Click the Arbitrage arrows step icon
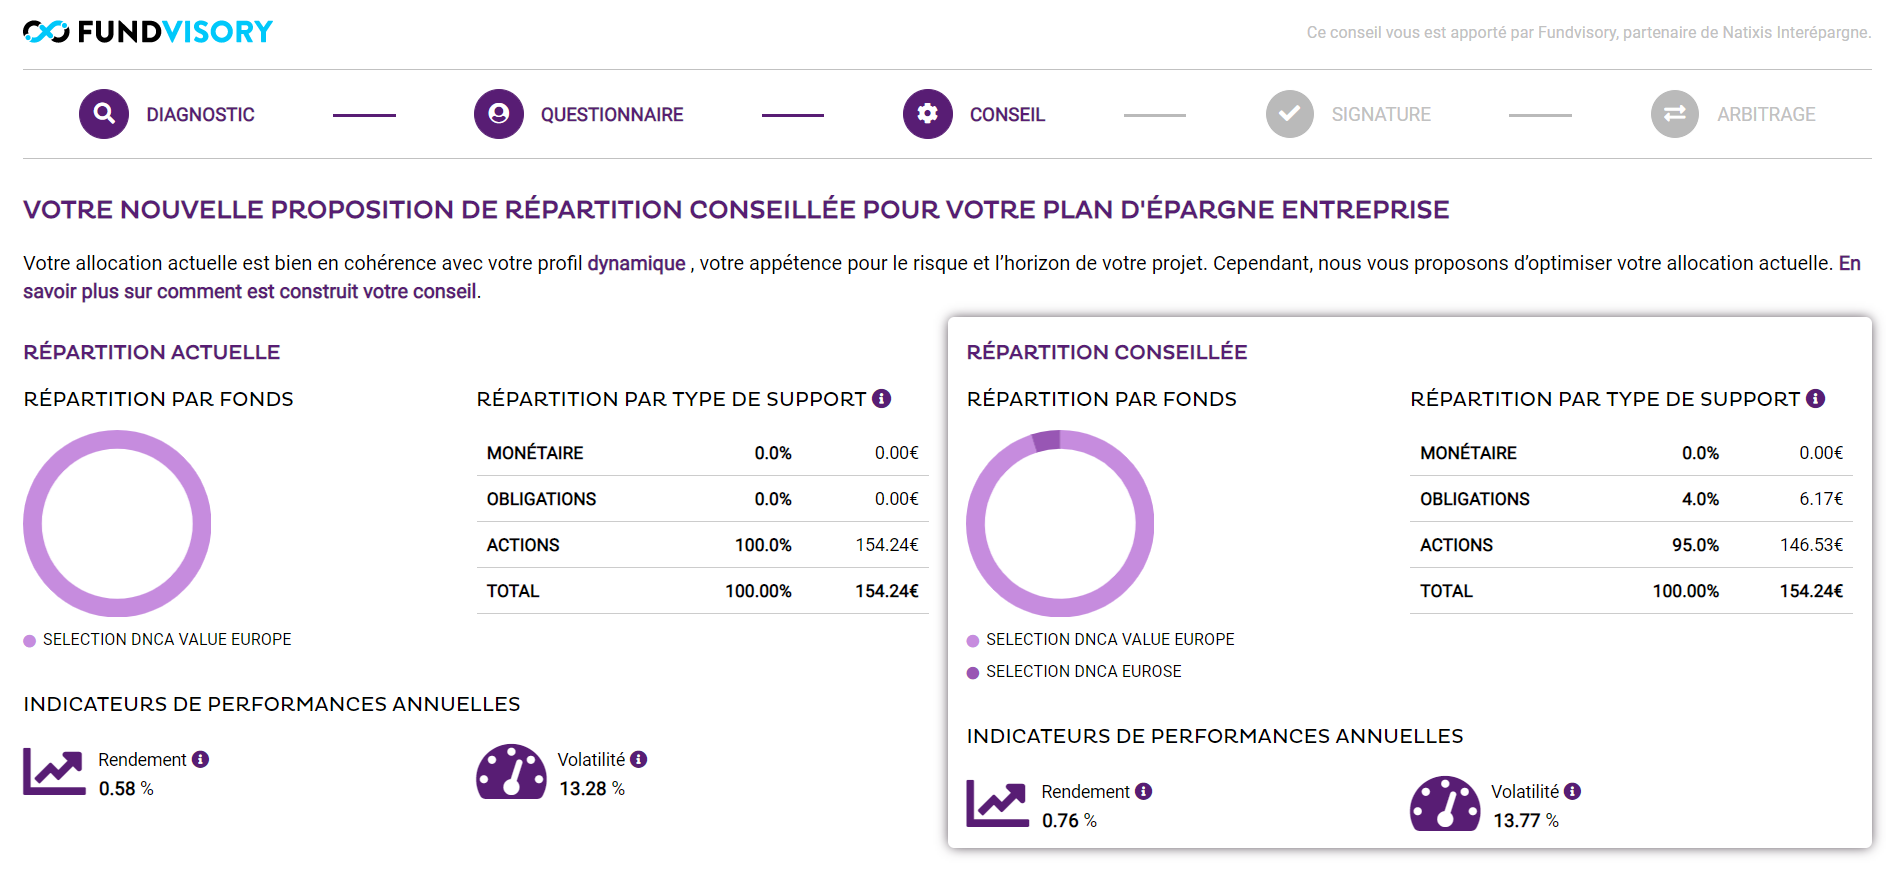 point(1674,114)
